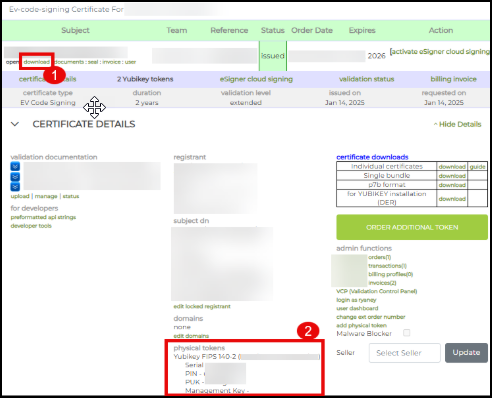This screenshot has height=398, width=492.
Task: Download the p7b format certificate
Action: (452, 185)
